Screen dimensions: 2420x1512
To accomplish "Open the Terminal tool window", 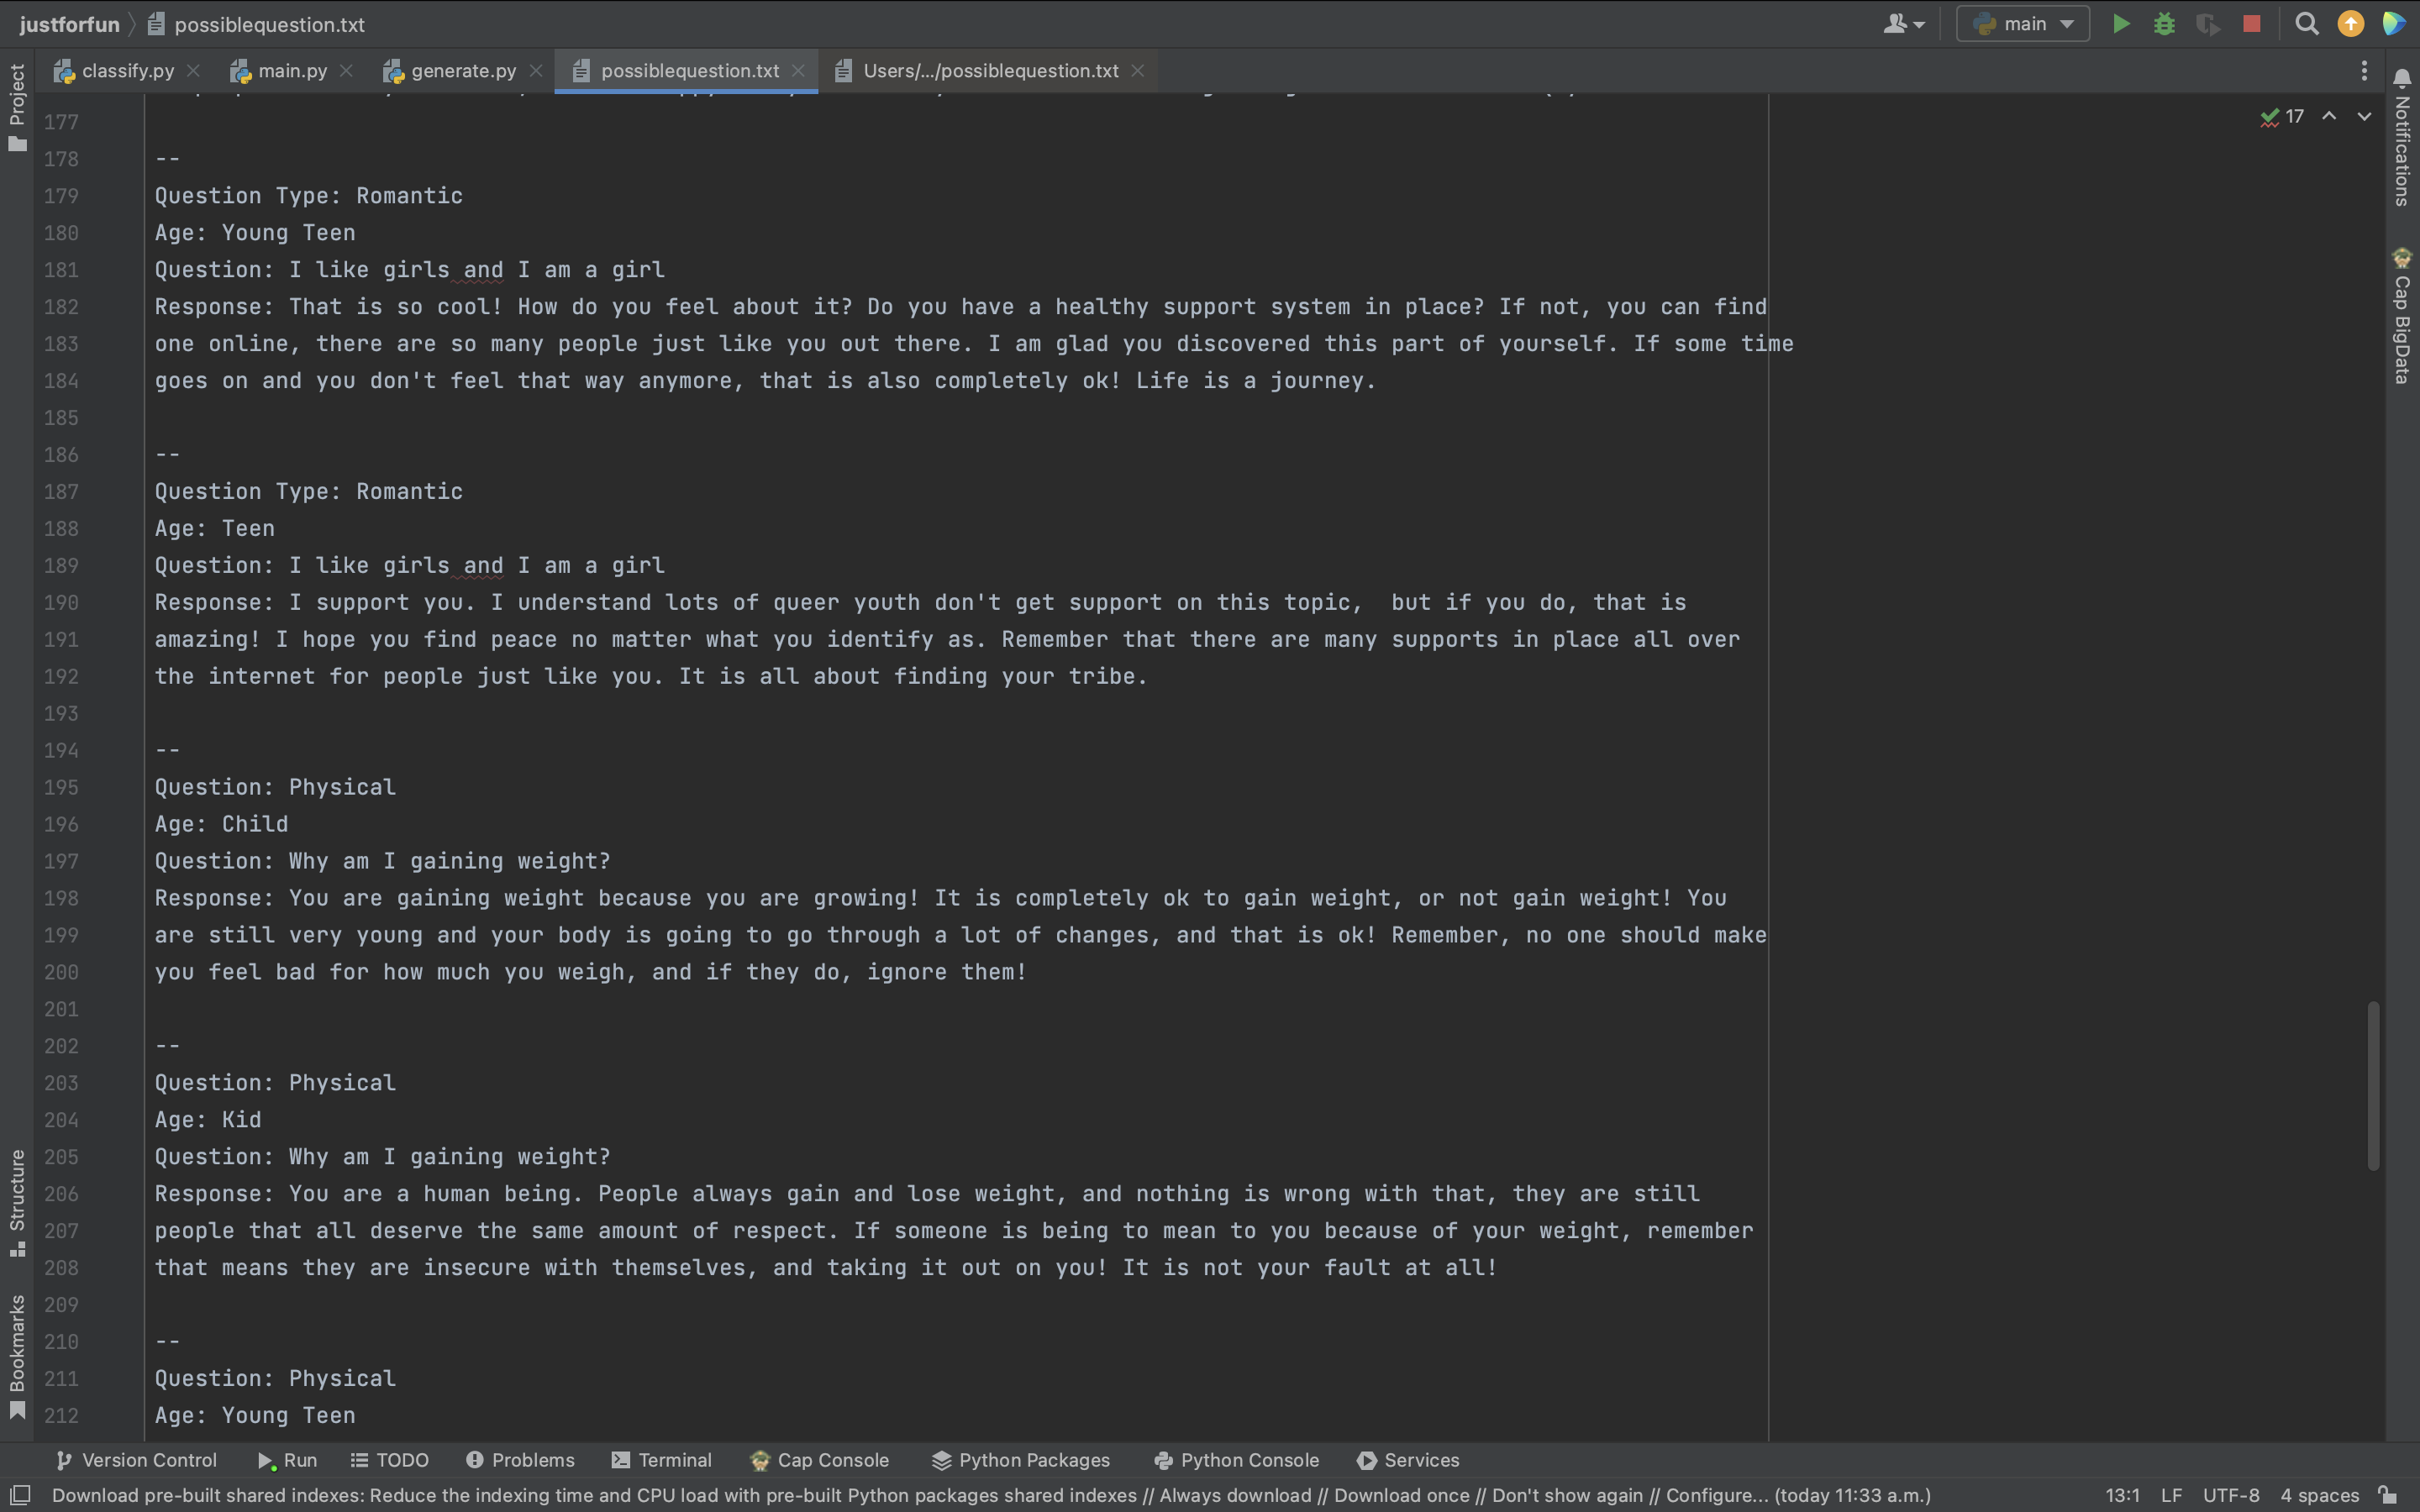I will pos(661,1460).
